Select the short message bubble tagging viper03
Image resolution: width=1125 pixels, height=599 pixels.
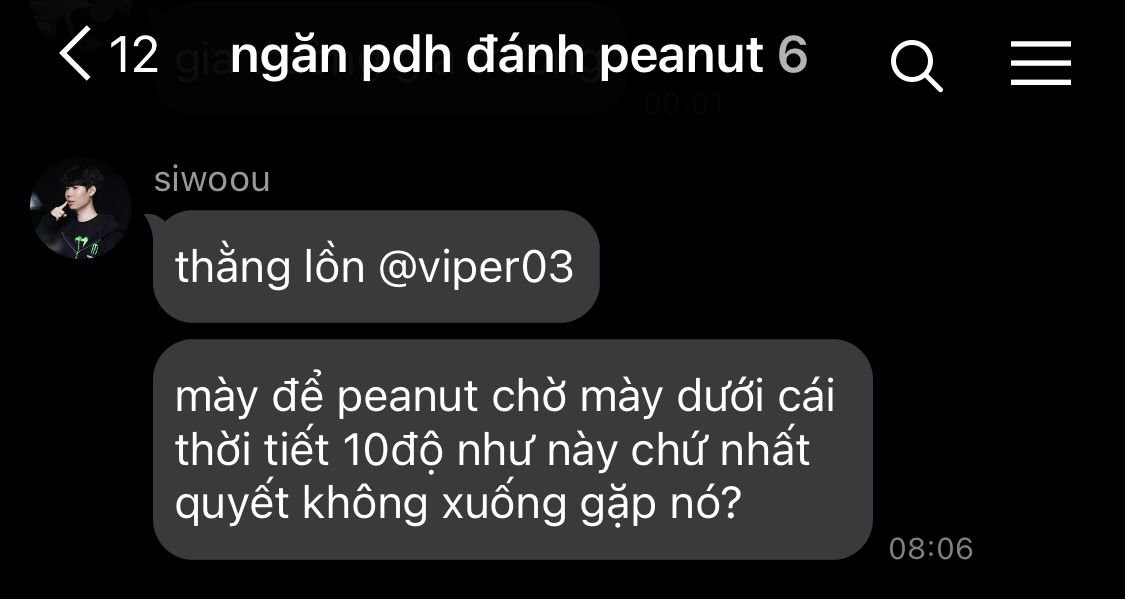click(x=376, y=267)
